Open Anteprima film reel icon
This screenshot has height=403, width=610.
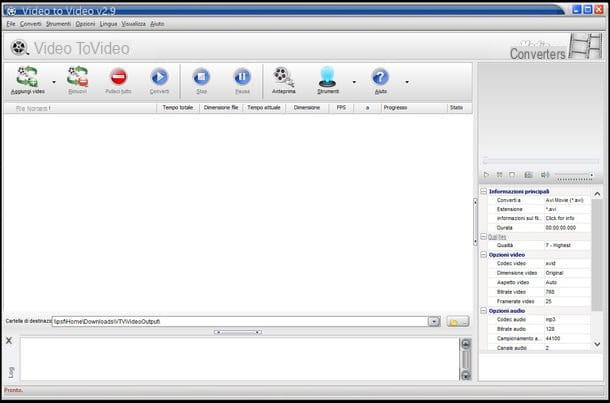pos(284,76)
